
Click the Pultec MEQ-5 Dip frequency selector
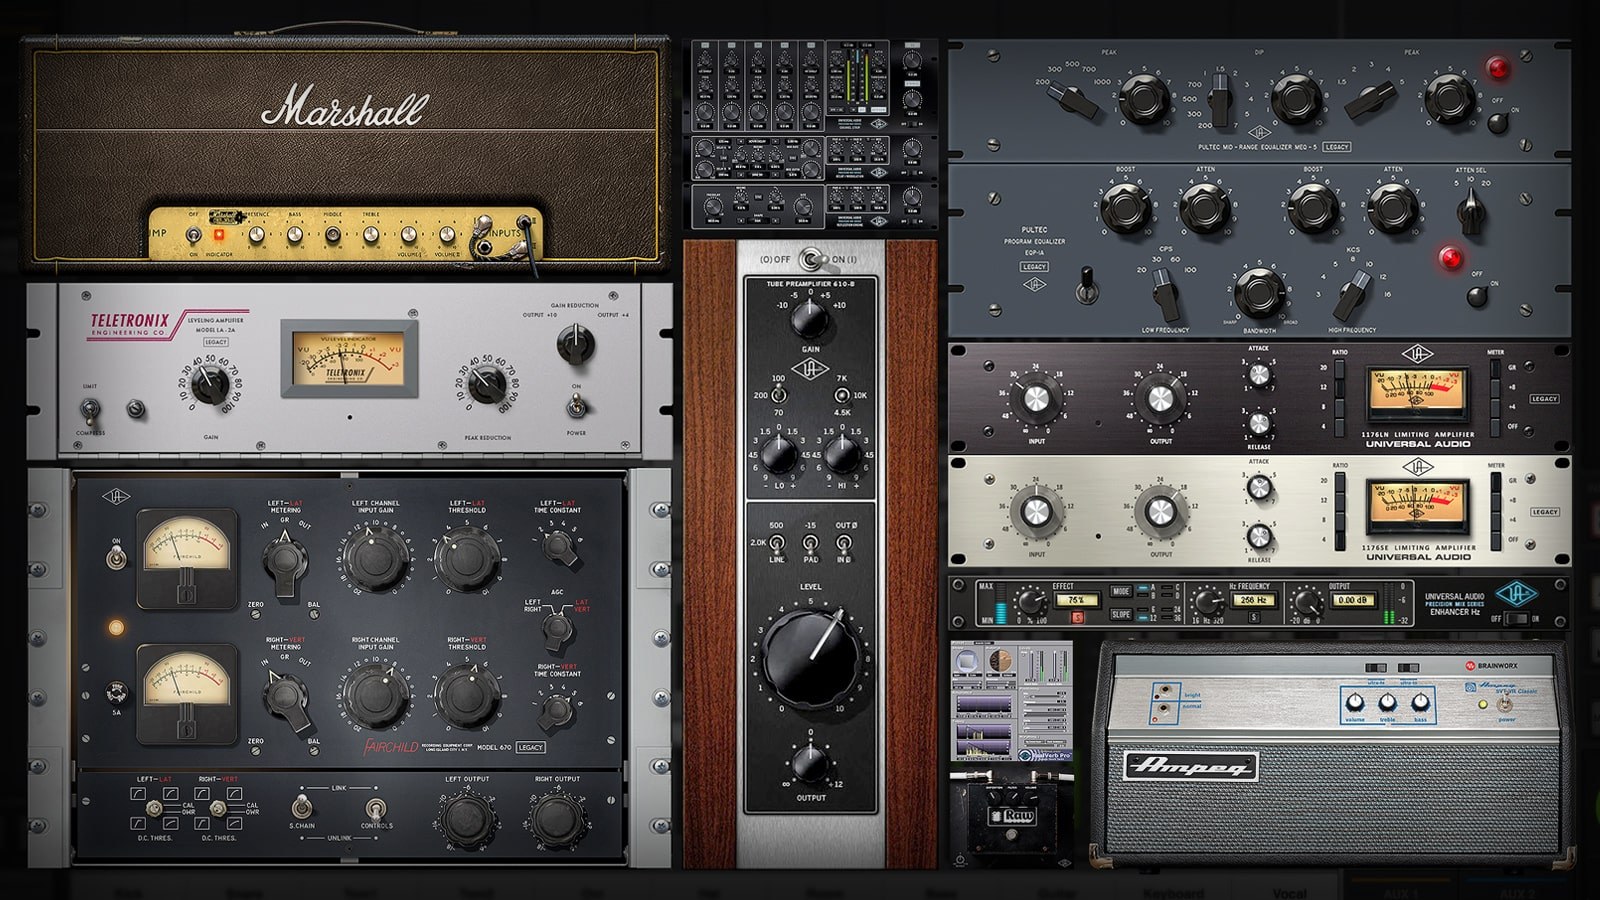[x=1221, y=100]
